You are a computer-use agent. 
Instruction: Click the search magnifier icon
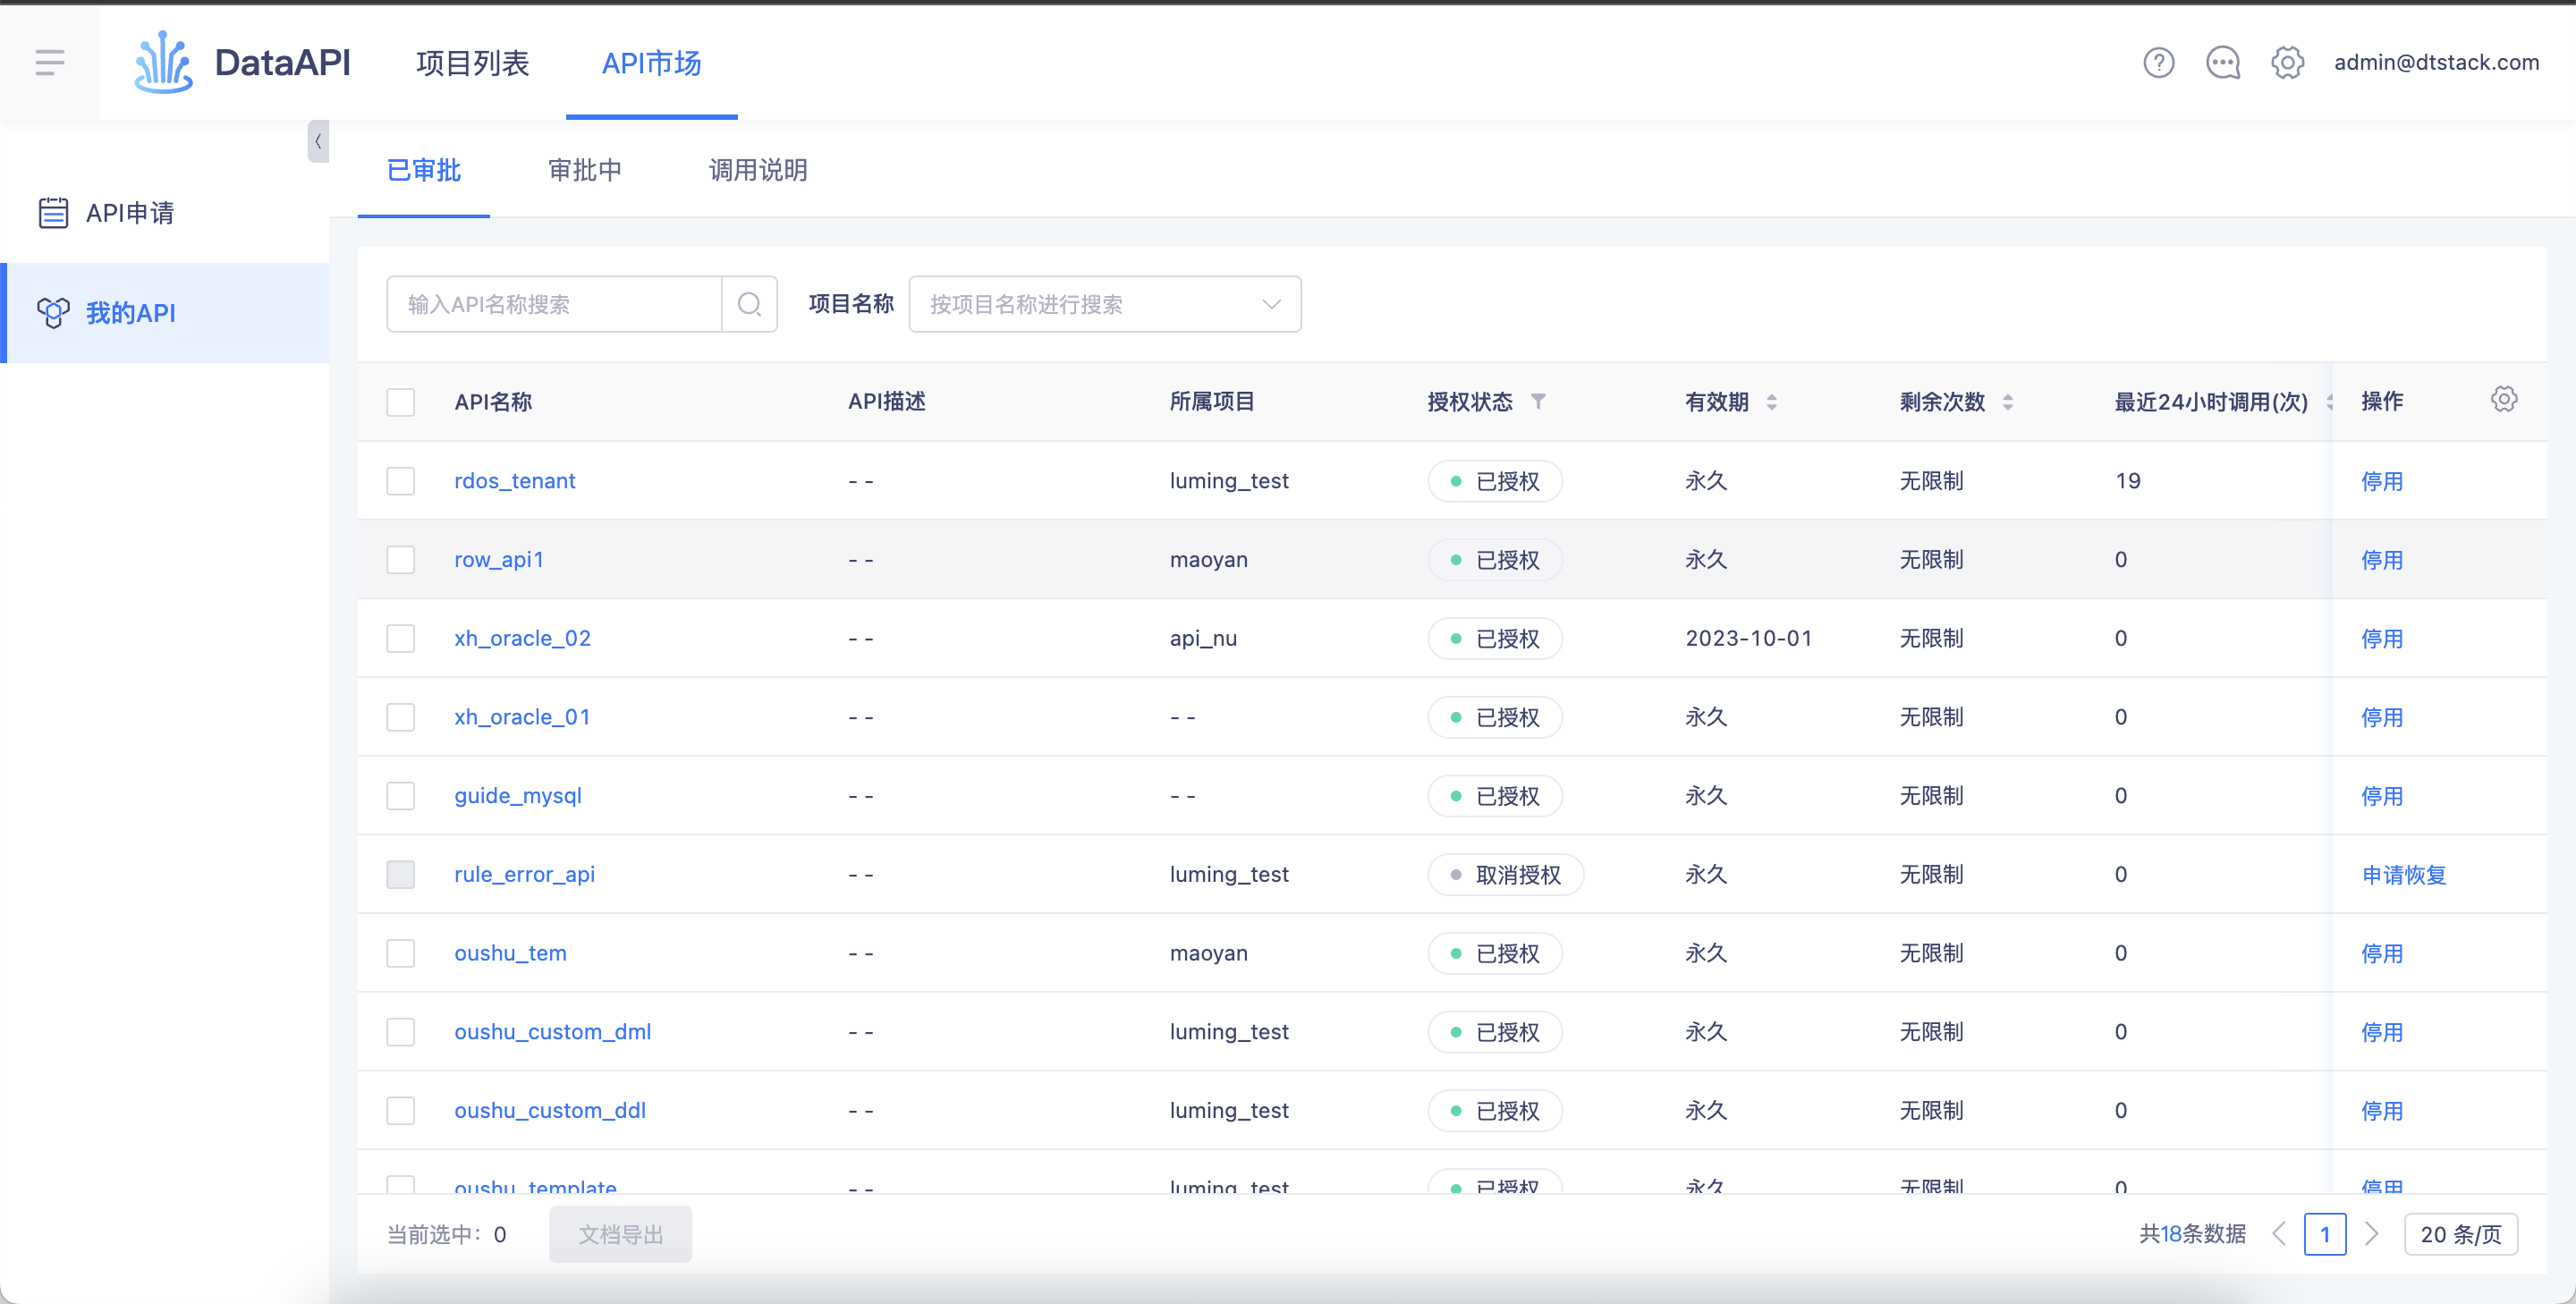[x=749, y=304]
